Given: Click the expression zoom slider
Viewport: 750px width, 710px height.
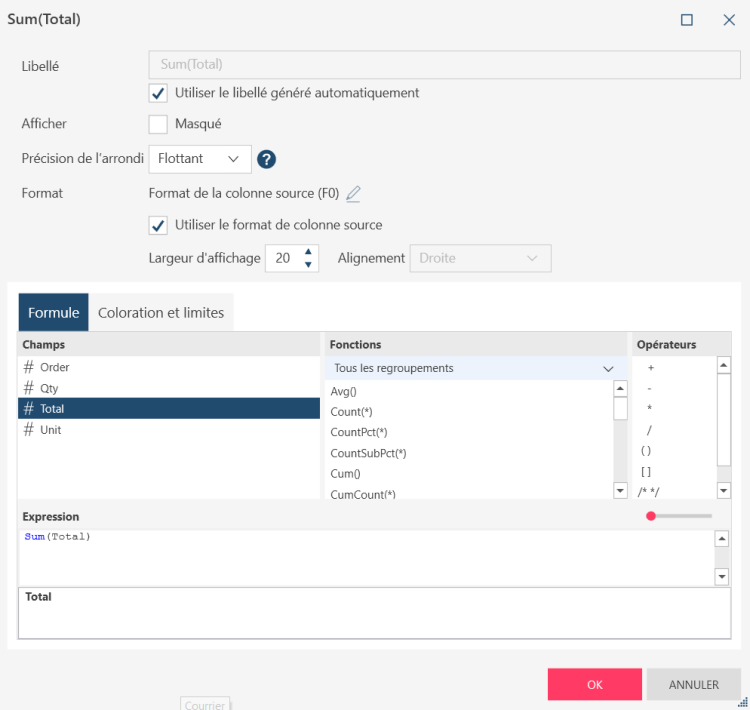Looking at the screenshot, I should (x=680, y=516).
